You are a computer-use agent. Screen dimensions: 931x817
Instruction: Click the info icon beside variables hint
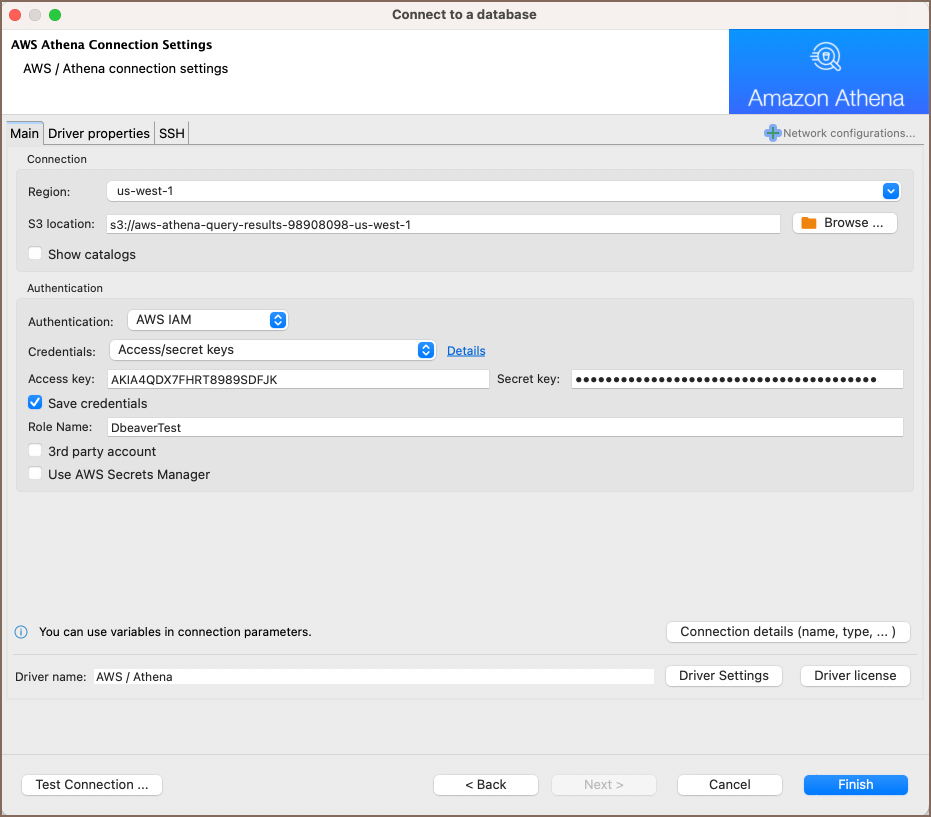(20, 632)
